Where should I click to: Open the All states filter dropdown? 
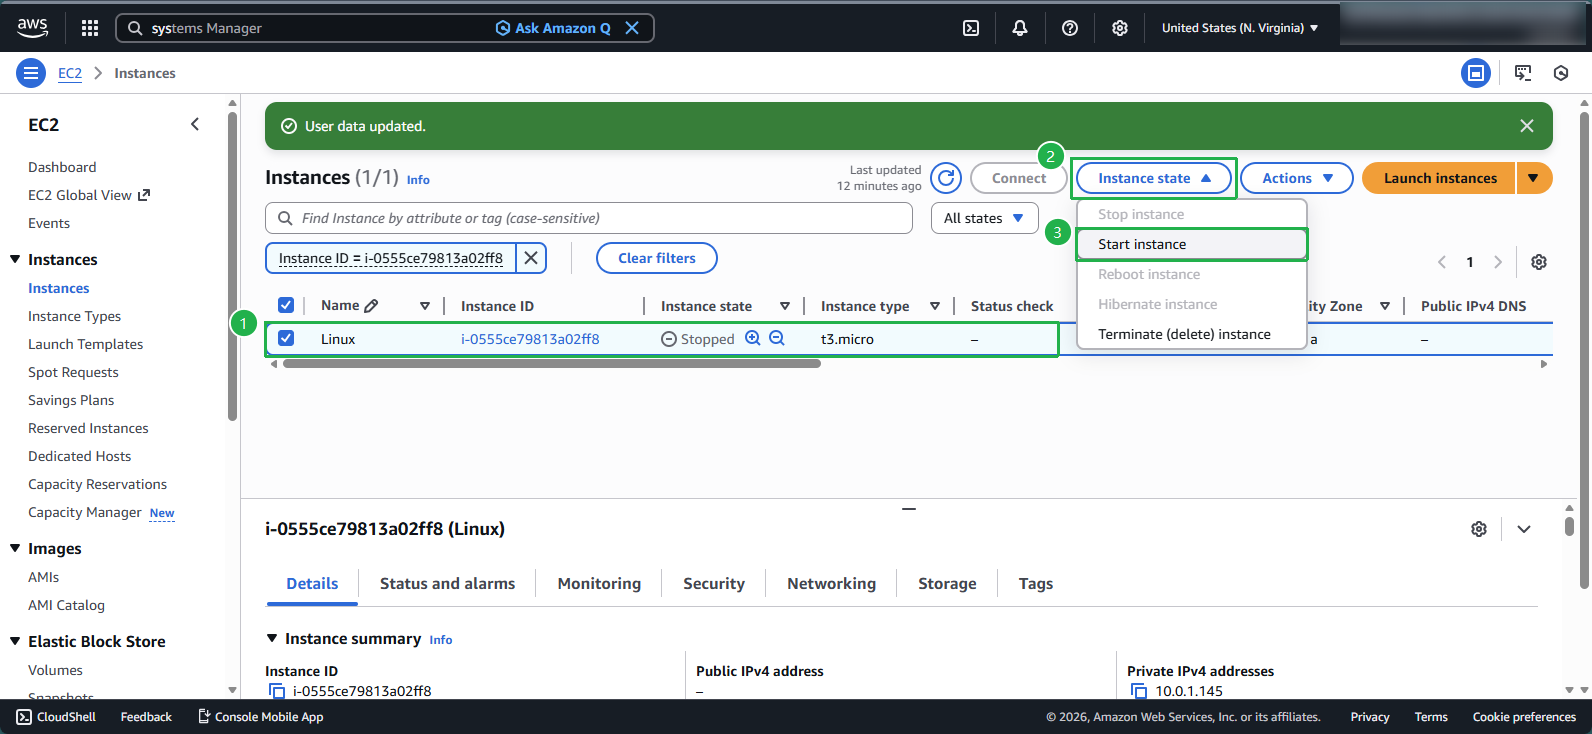pos(984,218)
